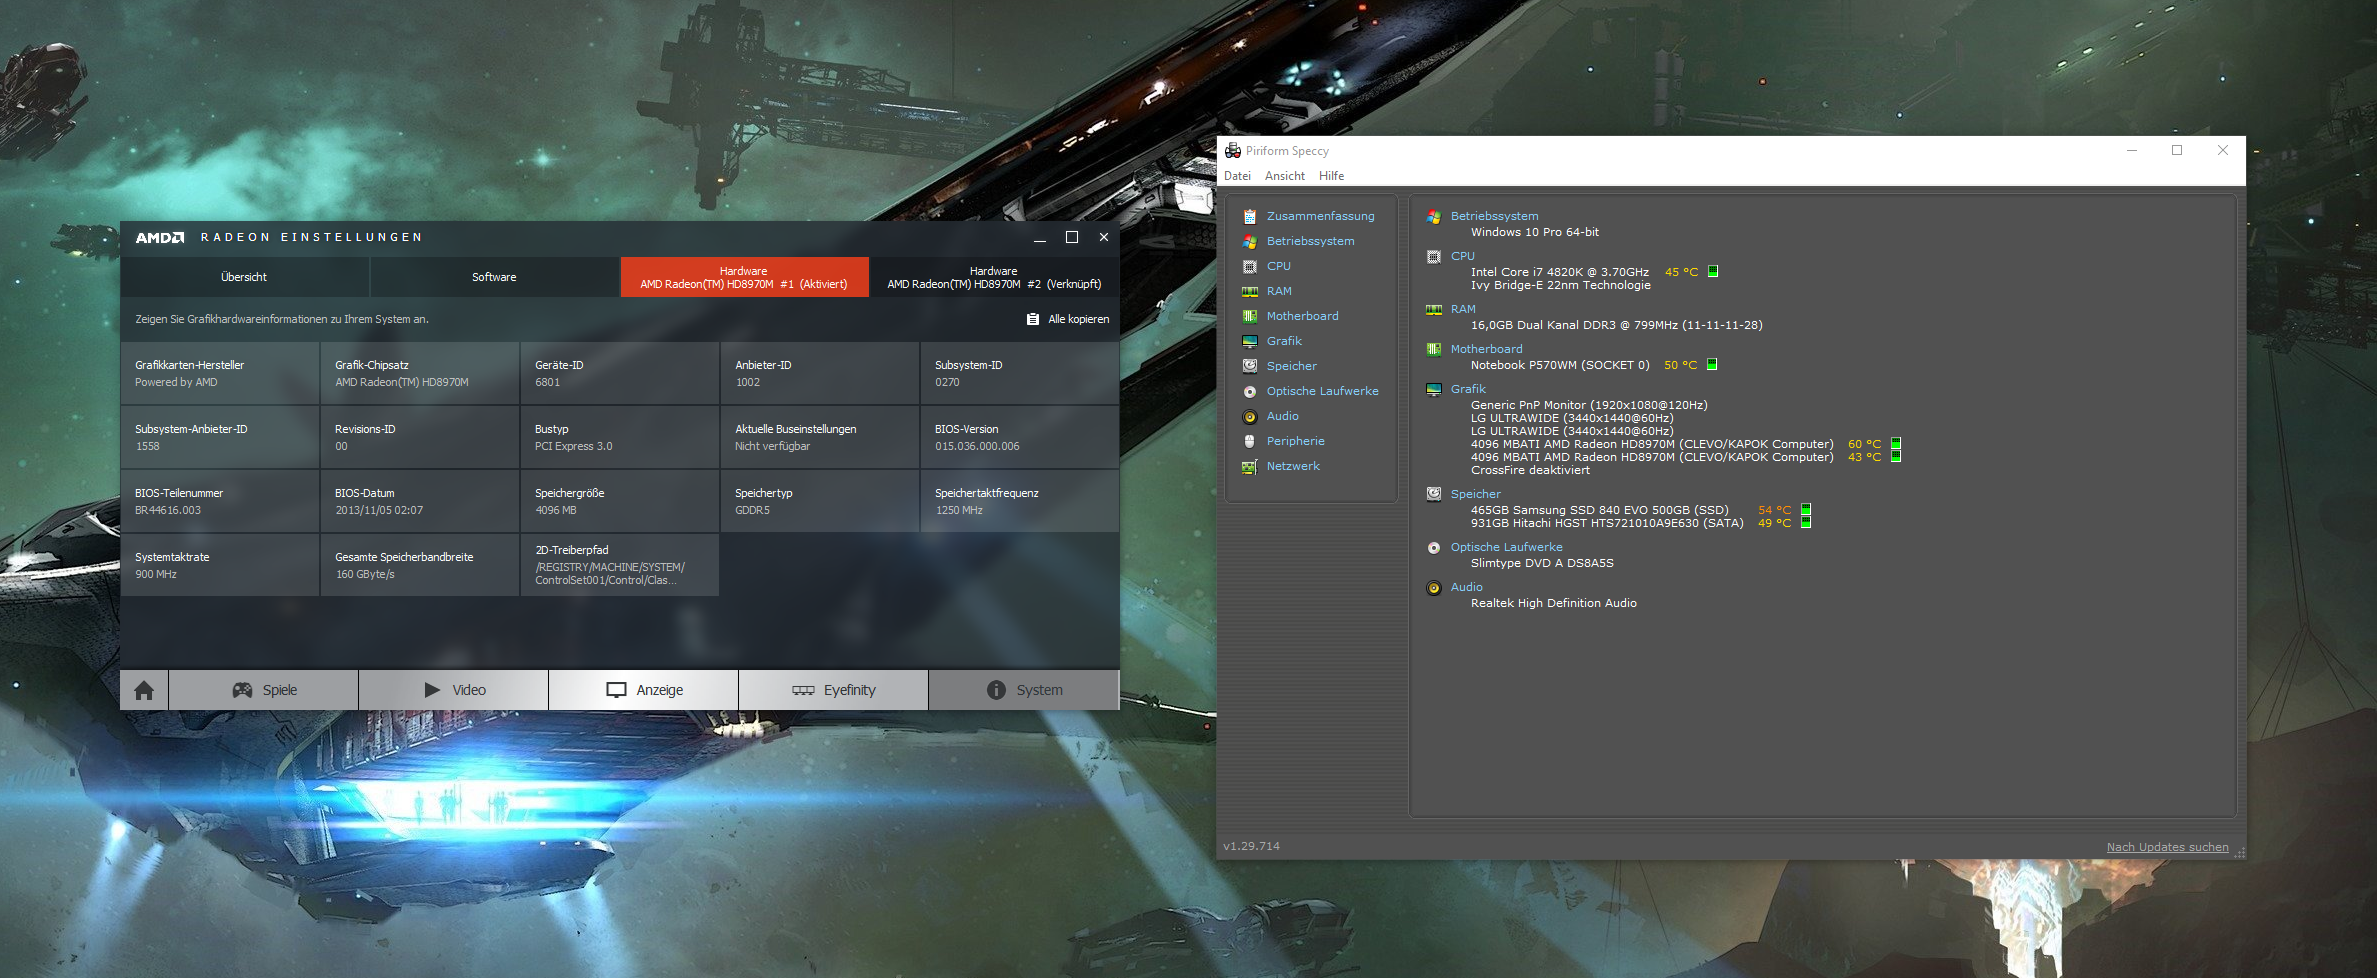The height and width of the screenshot is (978, 2377).
Task: Click the Speichergröße cell showing 4096 MB
Action: 620,501
